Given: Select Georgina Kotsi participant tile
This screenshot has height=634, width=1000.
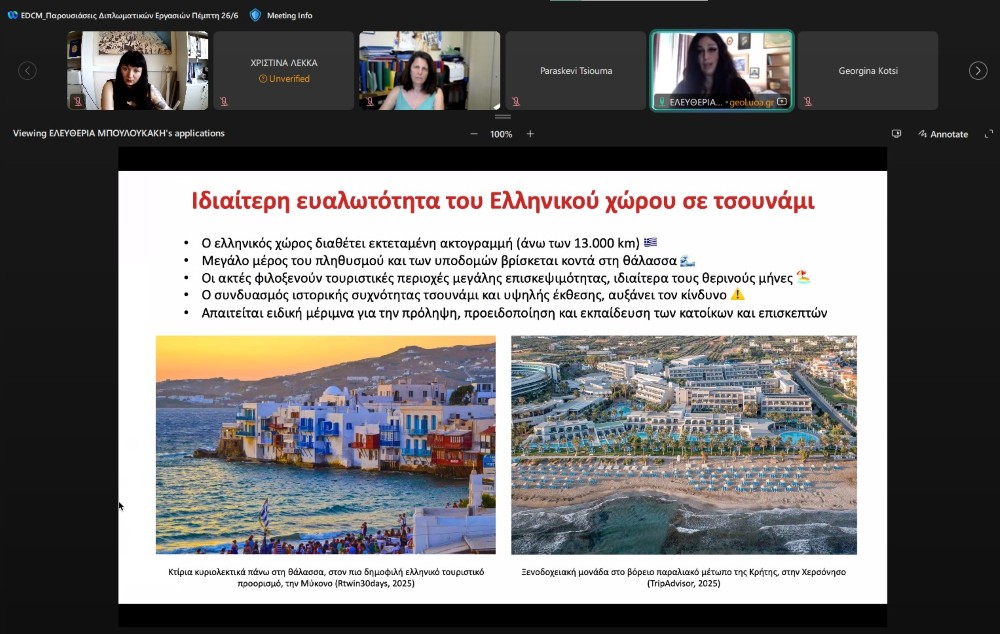Looking at the screenshot, I should 867,70.
